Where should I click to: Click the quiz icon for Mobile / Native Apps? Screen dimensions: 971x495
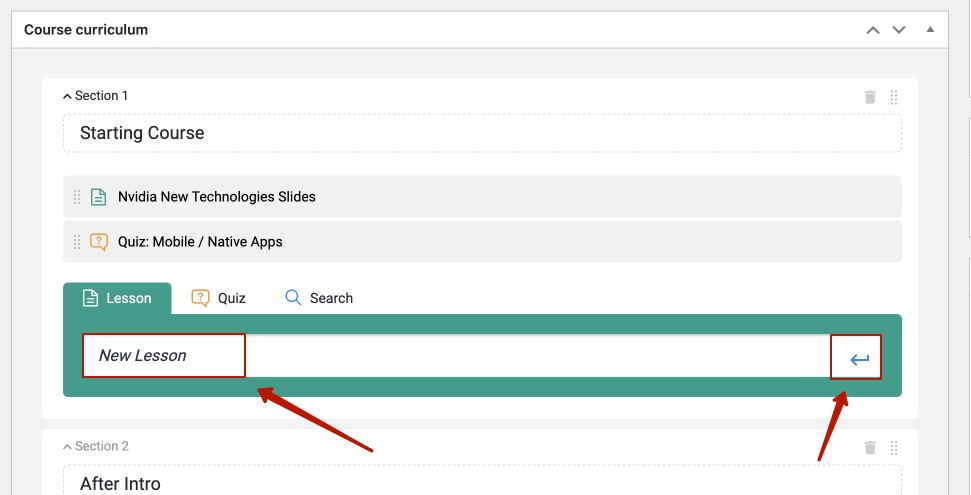[x=98, y=242]
